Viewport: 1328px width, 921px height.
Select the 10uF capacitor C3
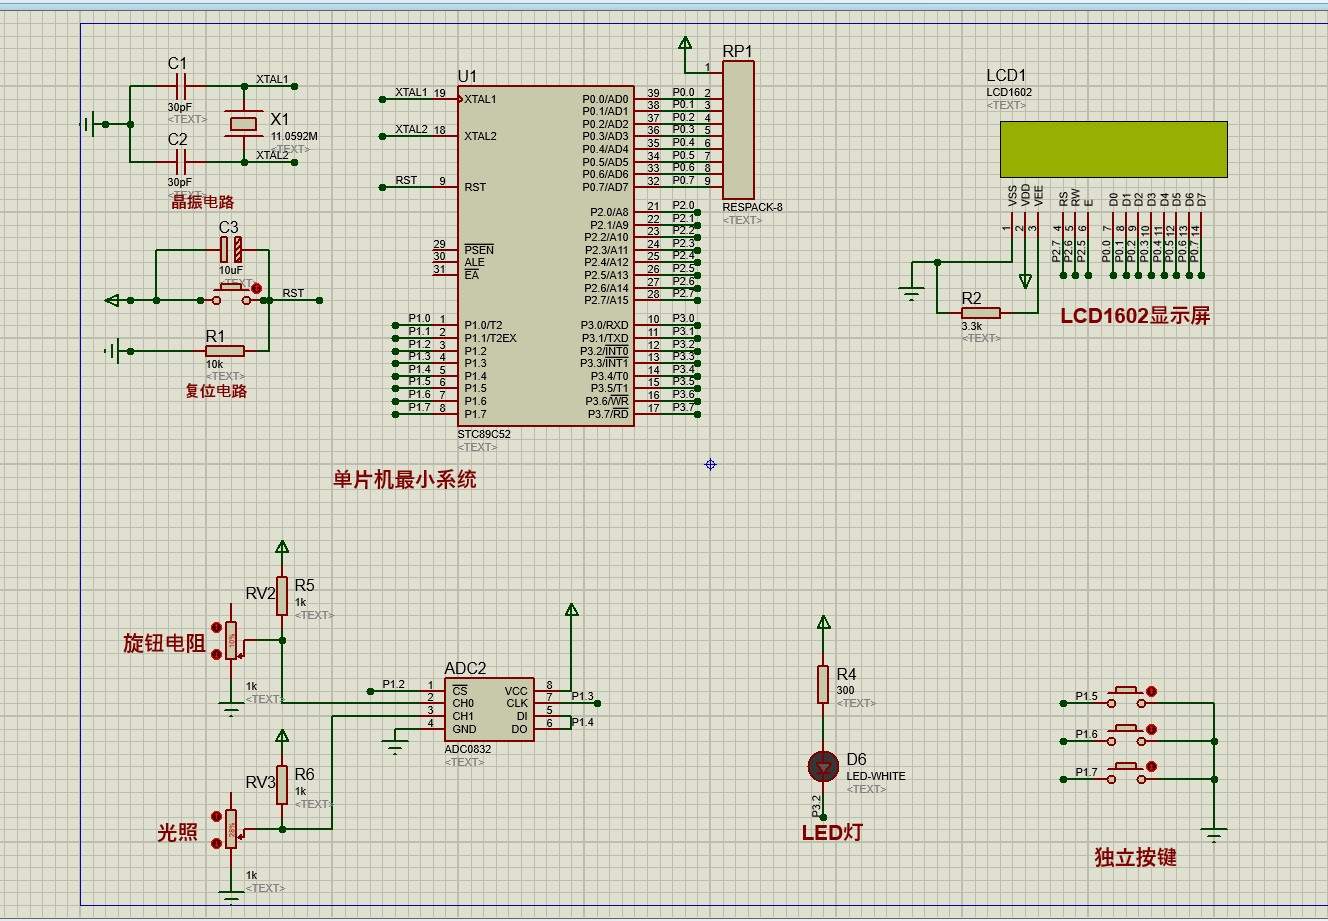[231, 249]
